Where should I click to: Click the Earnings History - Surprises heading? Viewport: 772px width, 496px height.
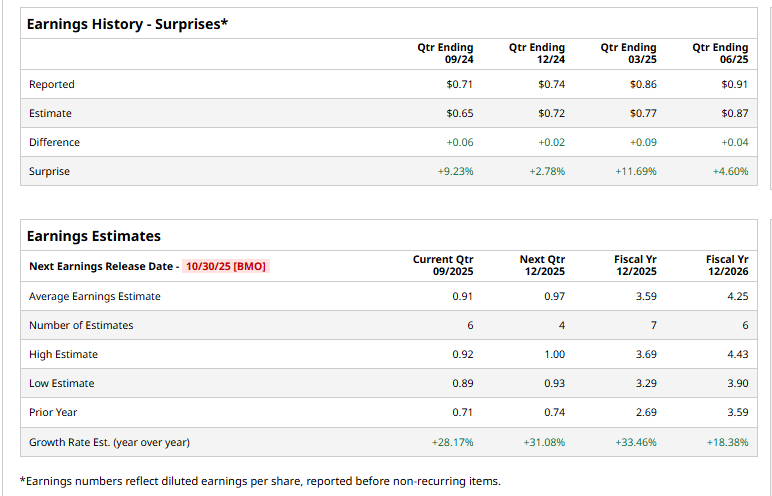point(127,23)
